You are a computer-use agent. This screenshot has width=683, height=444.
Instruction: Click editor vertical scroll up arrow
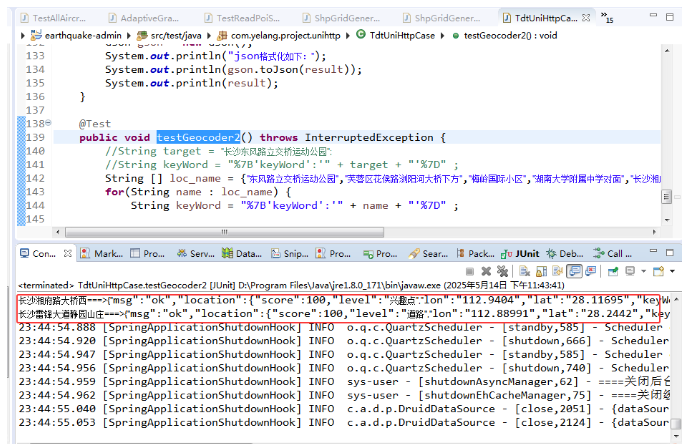[x=667, y=51]
